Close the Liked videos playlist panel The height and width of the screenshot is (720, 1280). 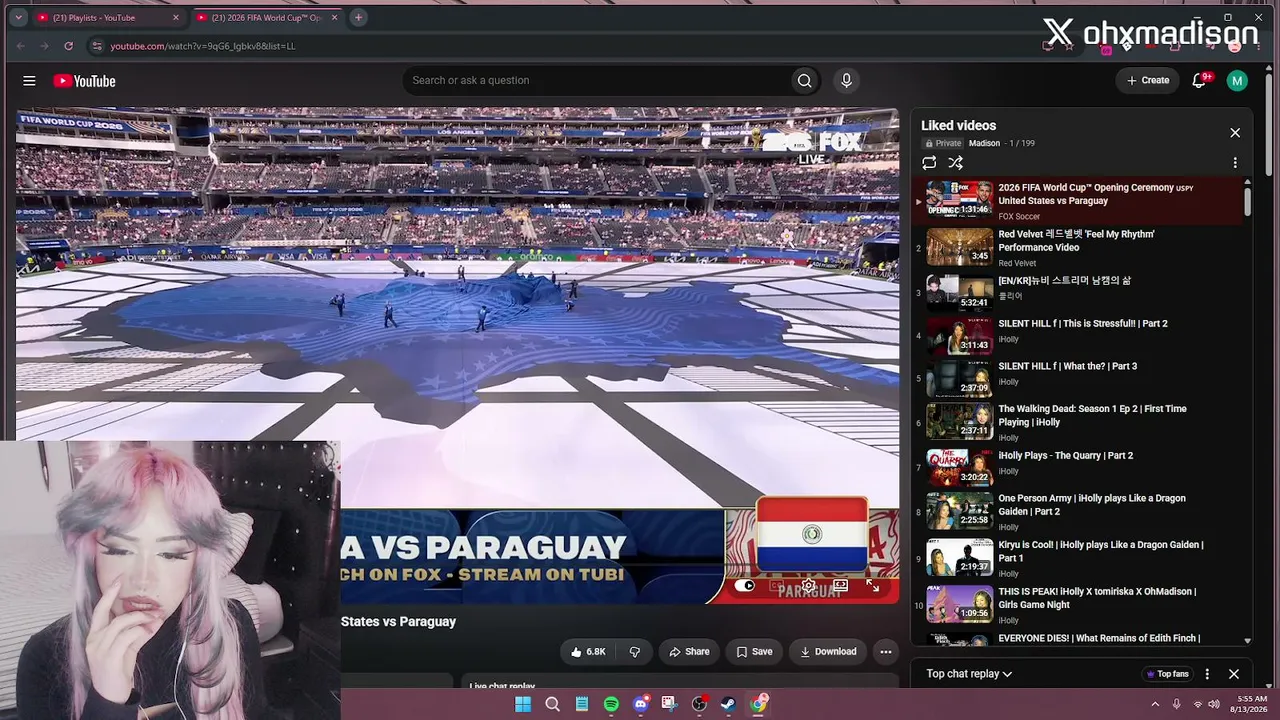[1235, 133]
